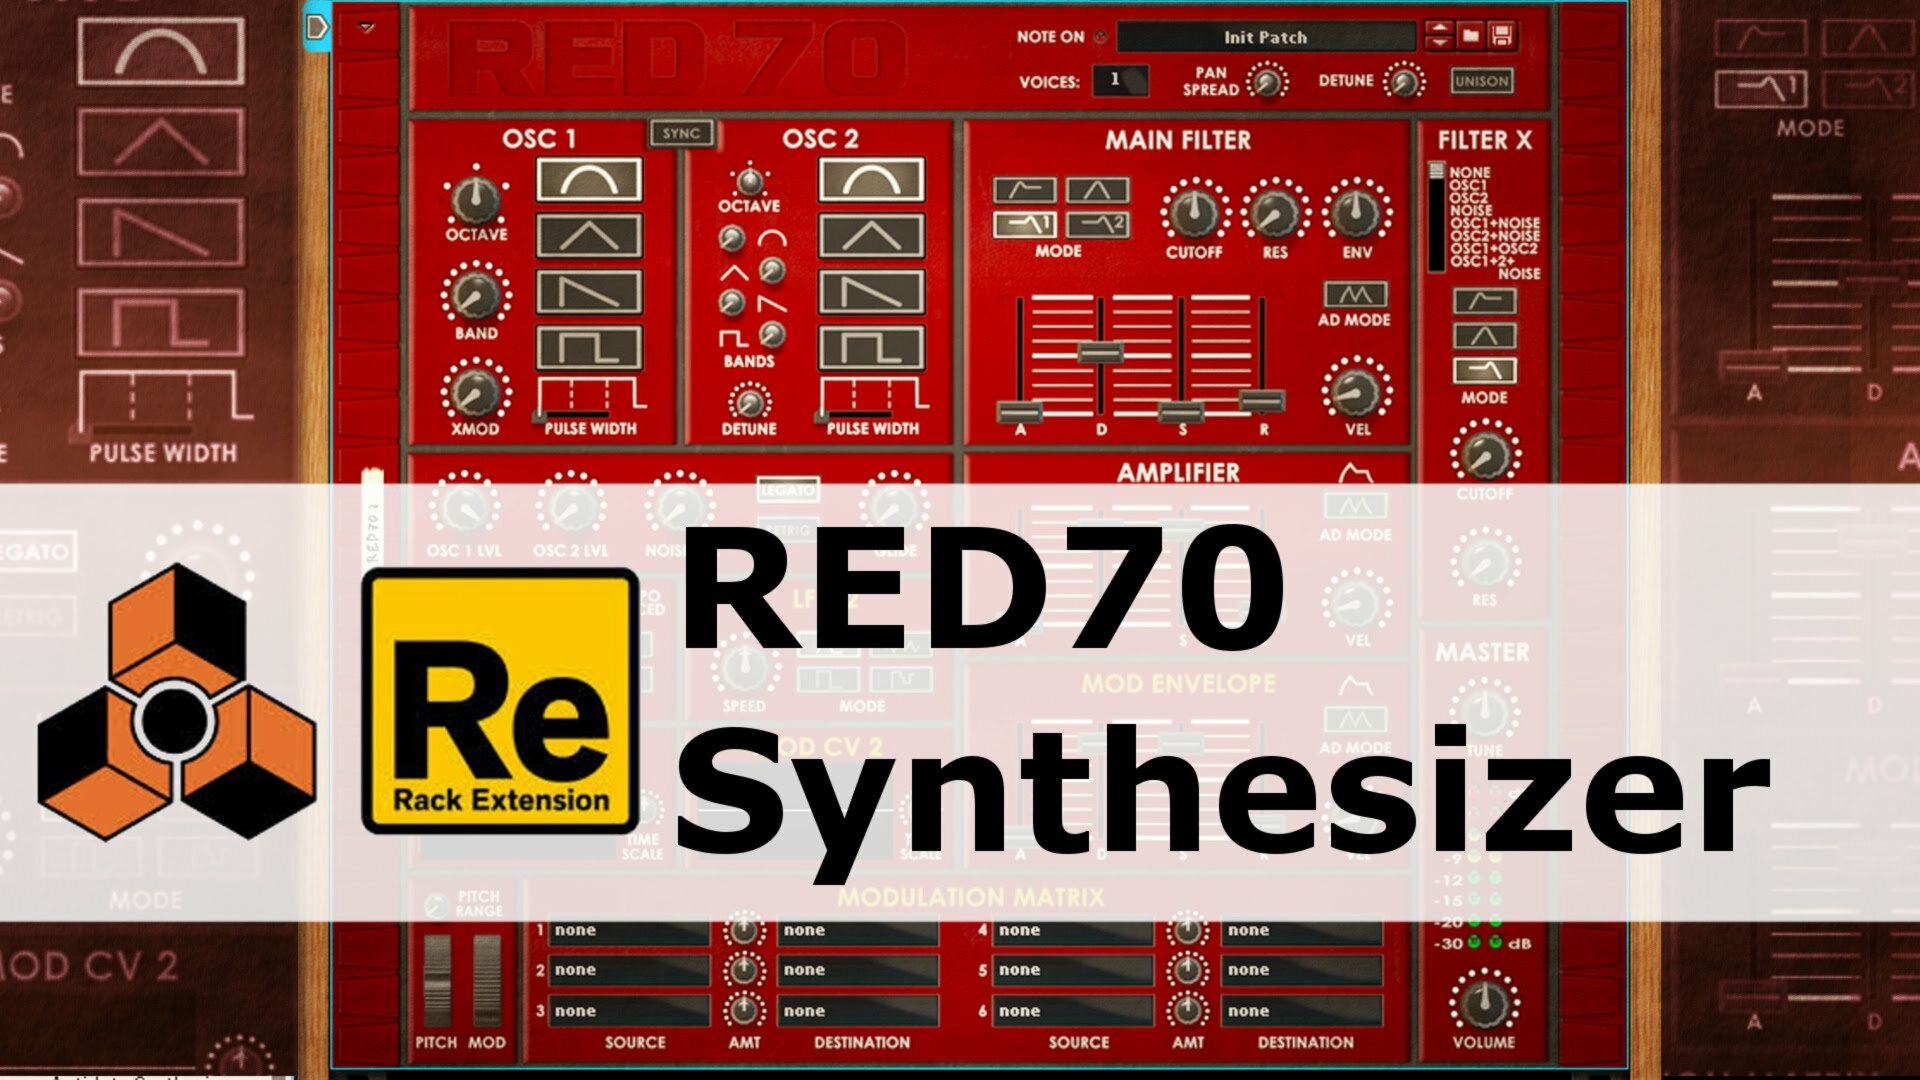This screenshot has height=1080, width=1920.
Task: Click the OSC 2 DETUNE knob
Action: pyautogui.click(x=749, y=403)
